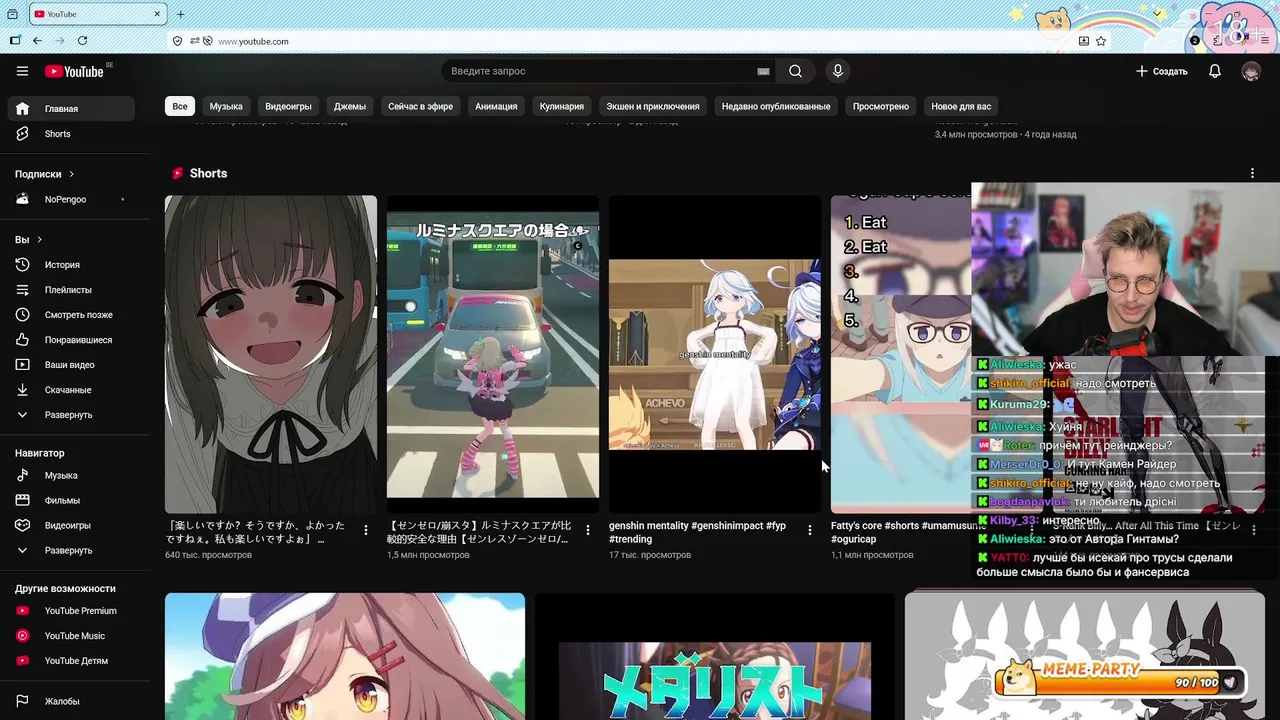This screenshot has width=1280, height=720.
Task: Open the genshin mentality short title
Action: click(698, 532)
